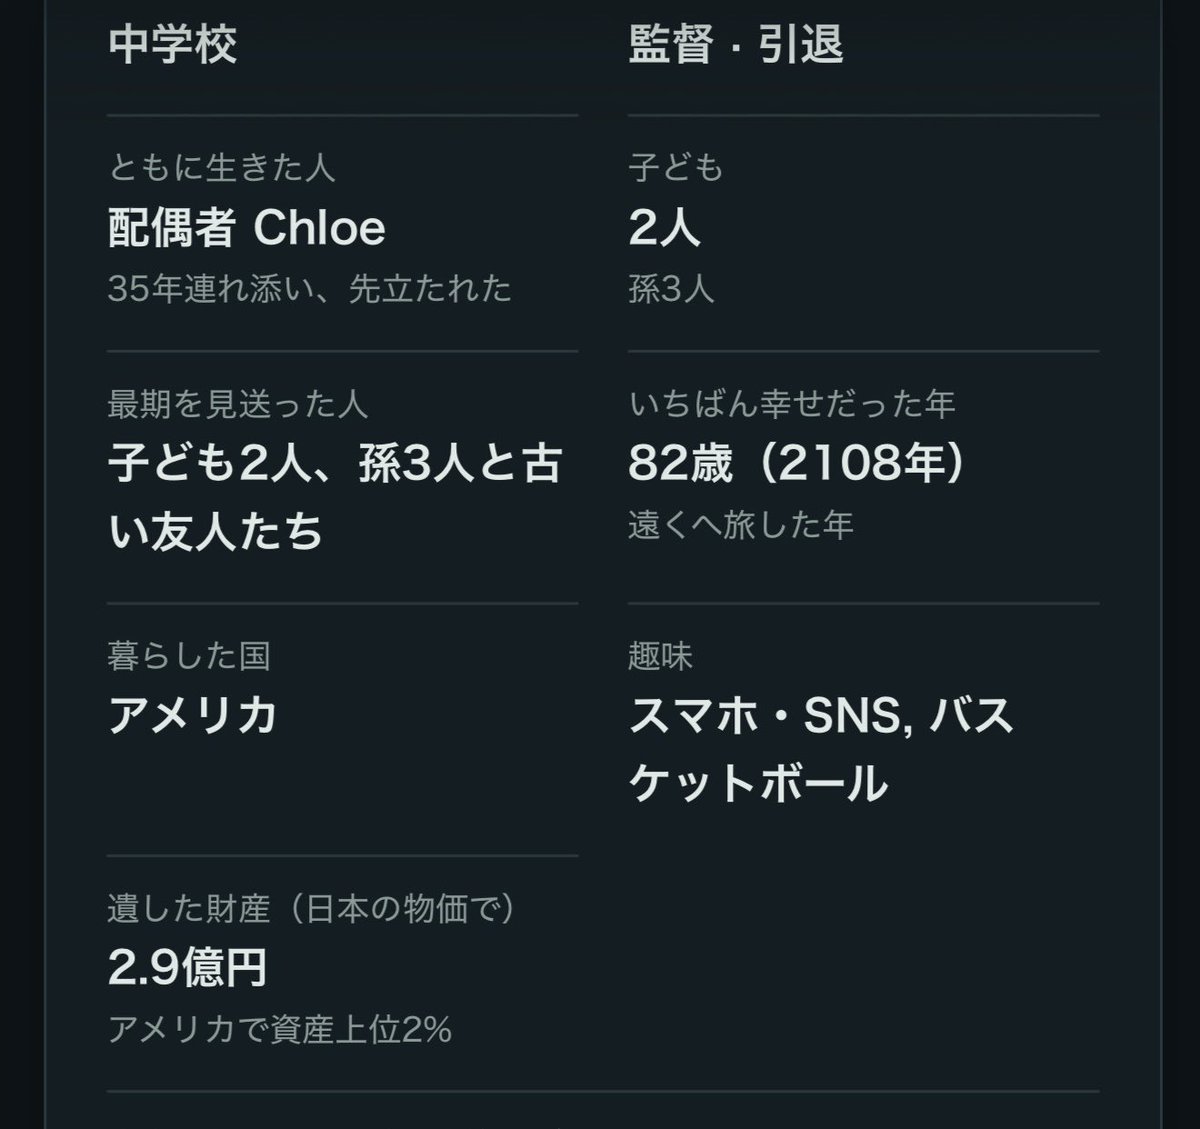Select the 子ども2人、孫3人と古い友人たち text

pos(335,498)
